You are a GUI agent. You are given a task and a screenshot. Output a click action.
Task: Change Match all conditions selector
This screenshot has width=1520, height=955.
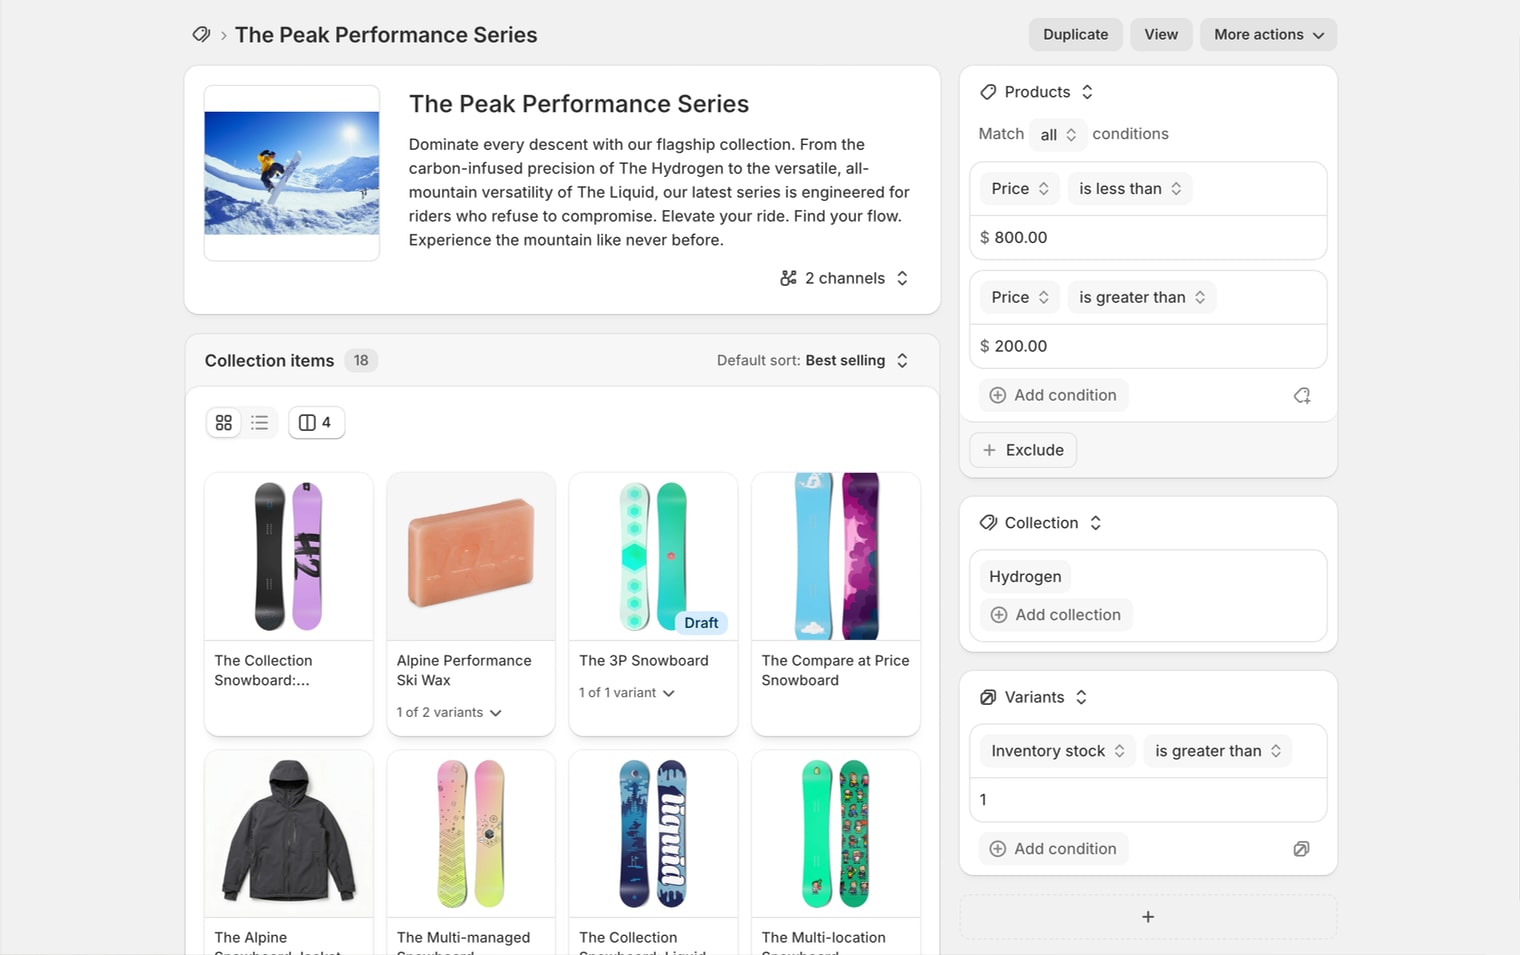pos(1058,134)
